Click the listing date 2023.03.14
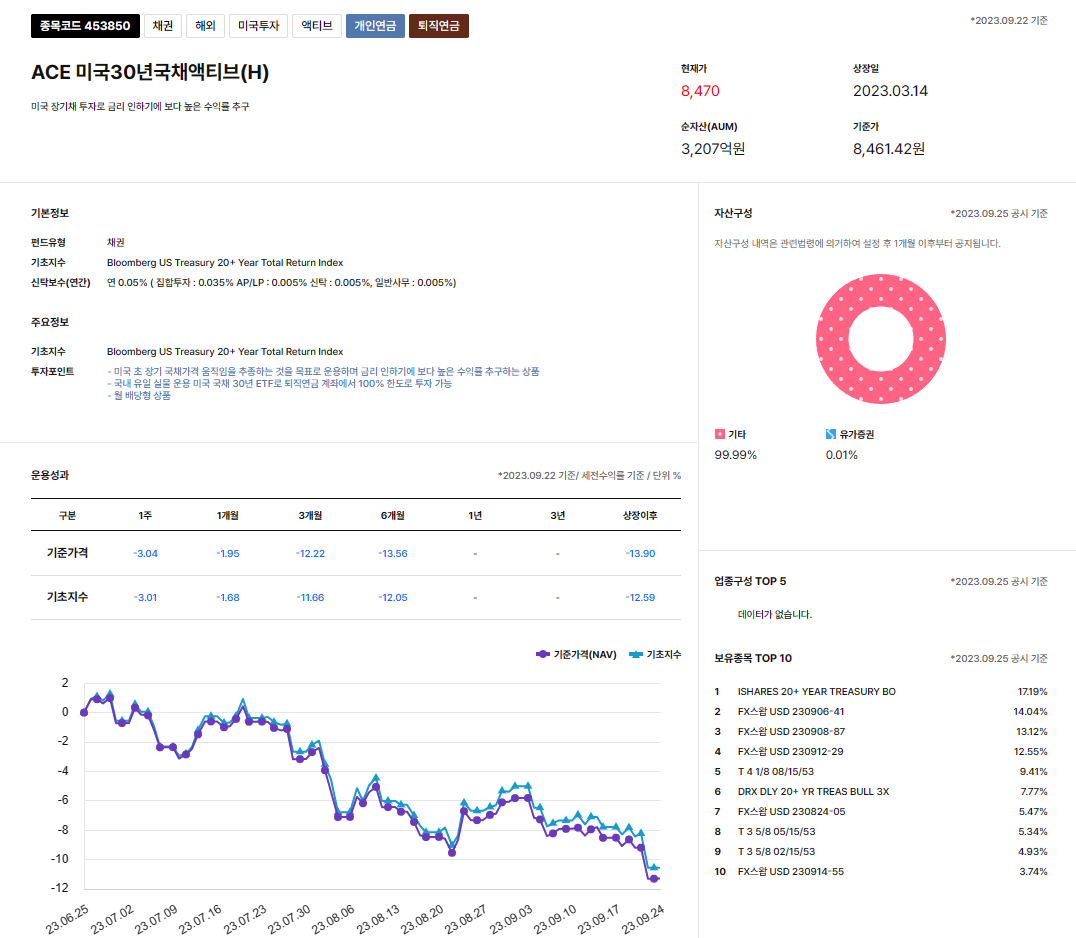Viewport: 1076px width, 938px height. coord(890,91)
